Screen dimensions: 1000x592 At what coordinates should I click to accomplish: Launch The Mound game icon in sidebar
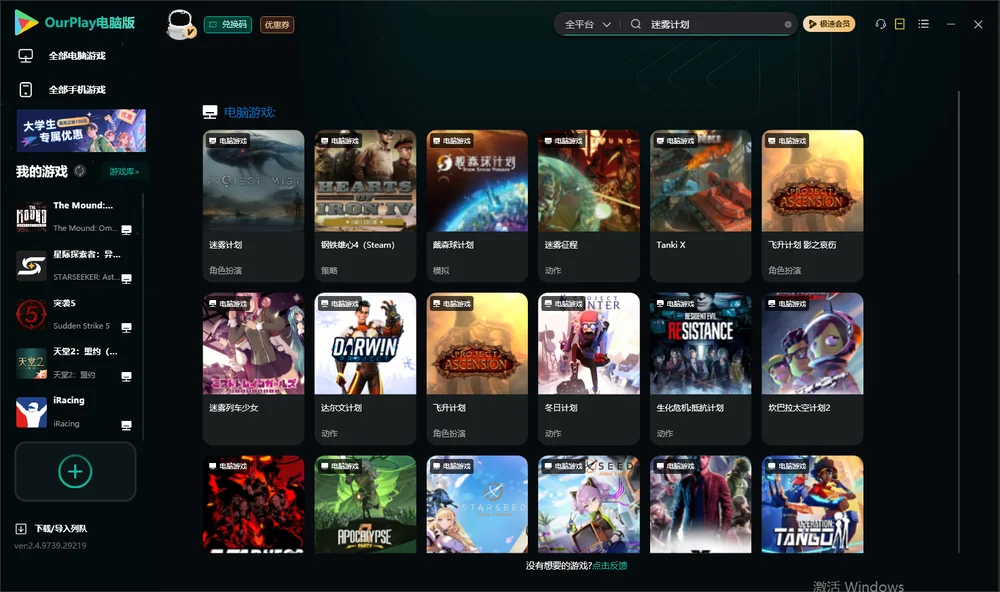[x=31, y=217]
